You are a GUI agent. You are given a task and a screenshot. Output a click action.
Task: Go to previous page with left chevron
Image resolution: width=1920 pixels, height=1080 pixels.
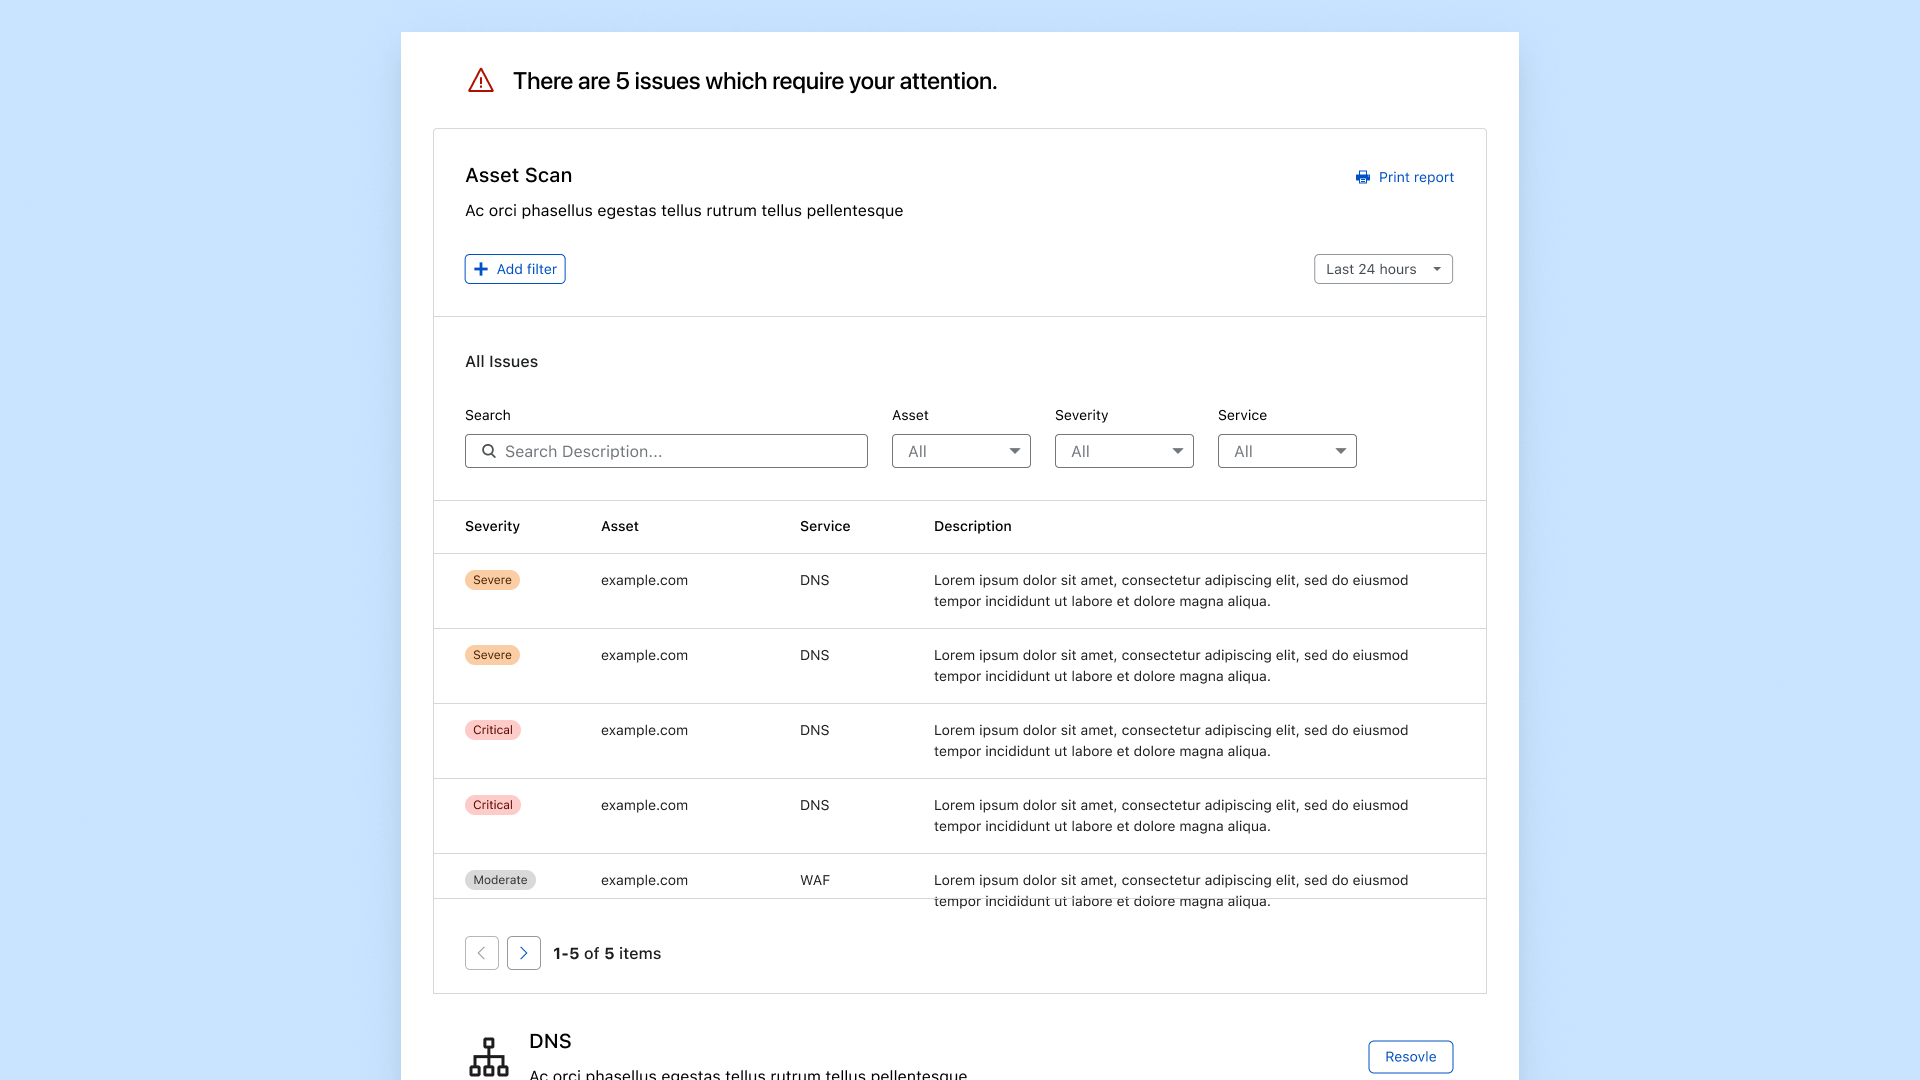coord(482,953)
